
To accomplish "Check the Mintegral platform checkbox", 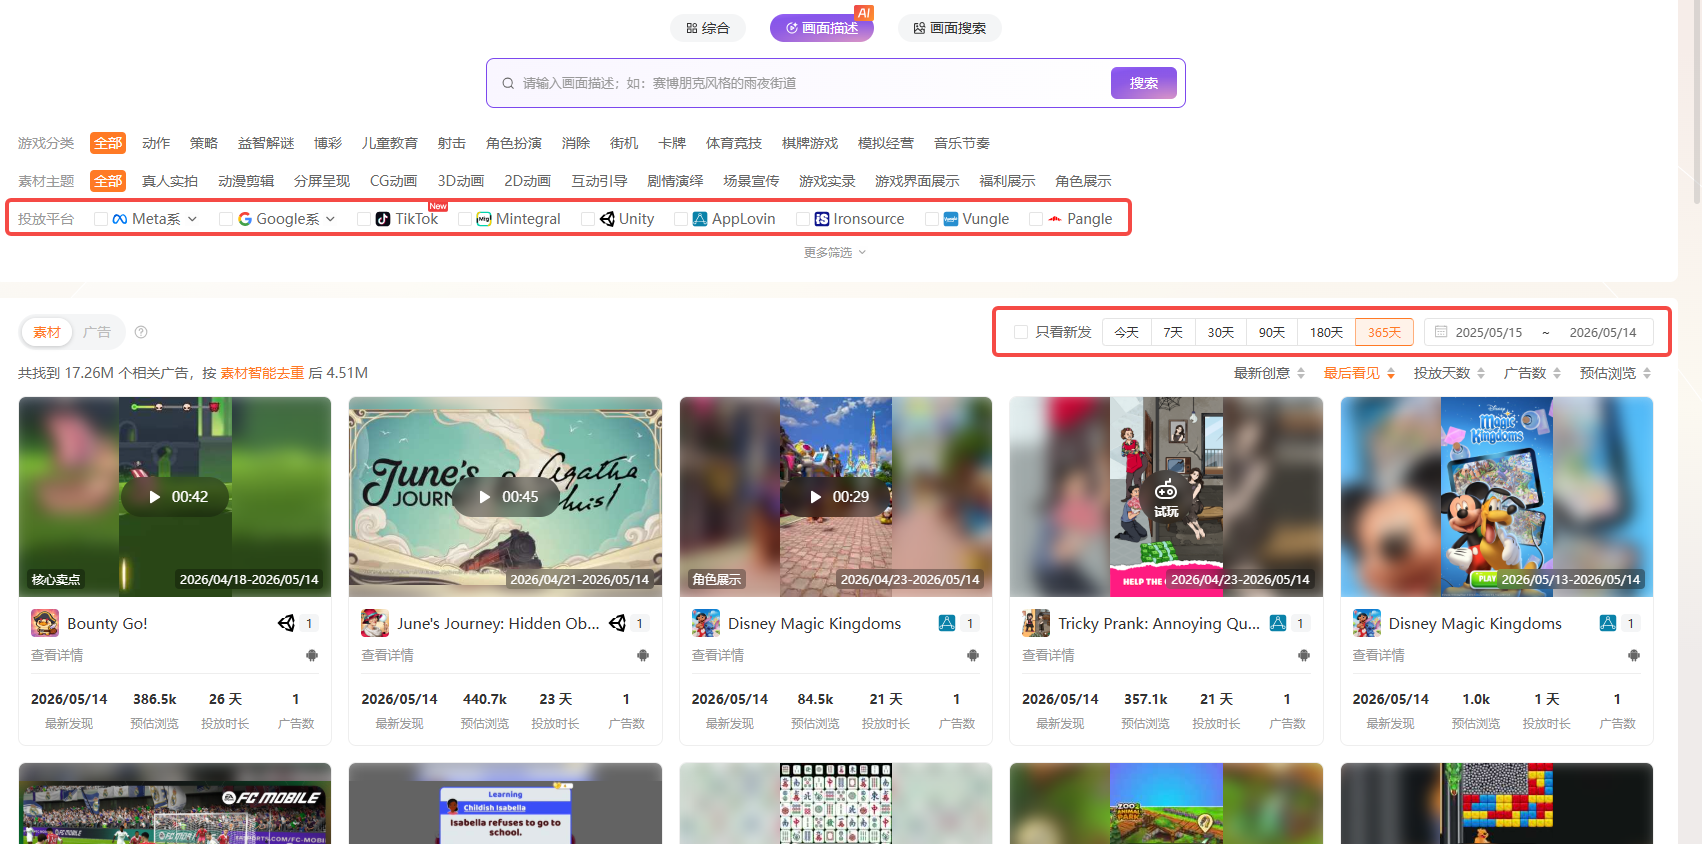I will click(465, 219).
